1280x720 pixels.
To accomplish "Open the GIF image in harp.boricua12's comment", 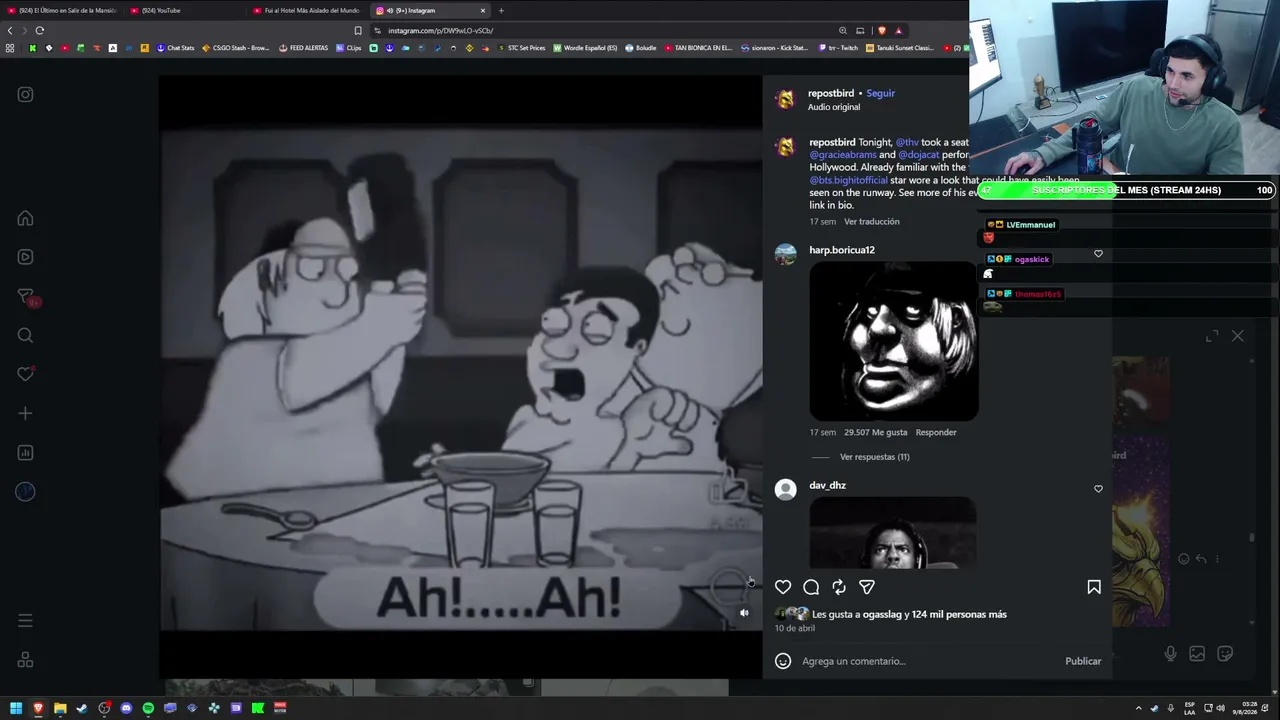I will [894, 341].
